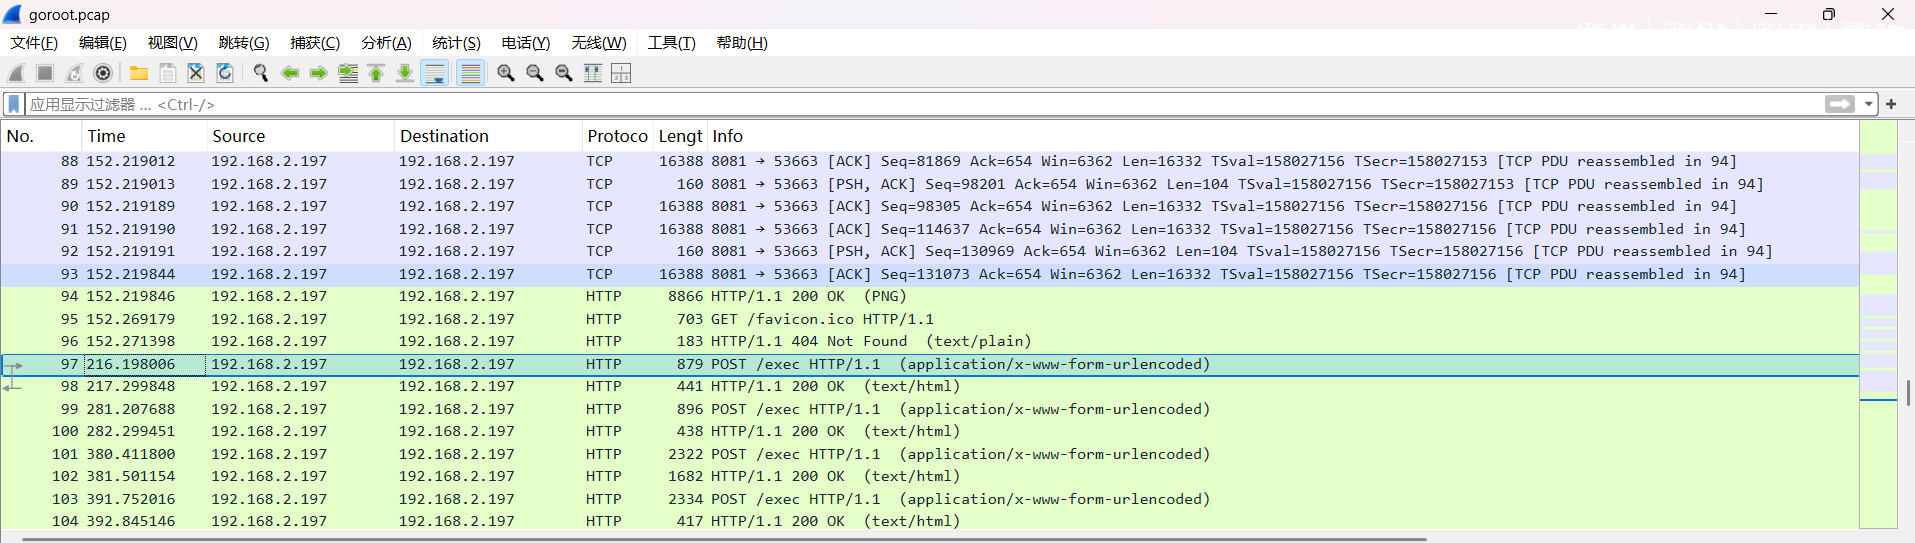Click the close capture file icon
The height and width of the screenshot is (543, 1915).
[x=196, y=73]
